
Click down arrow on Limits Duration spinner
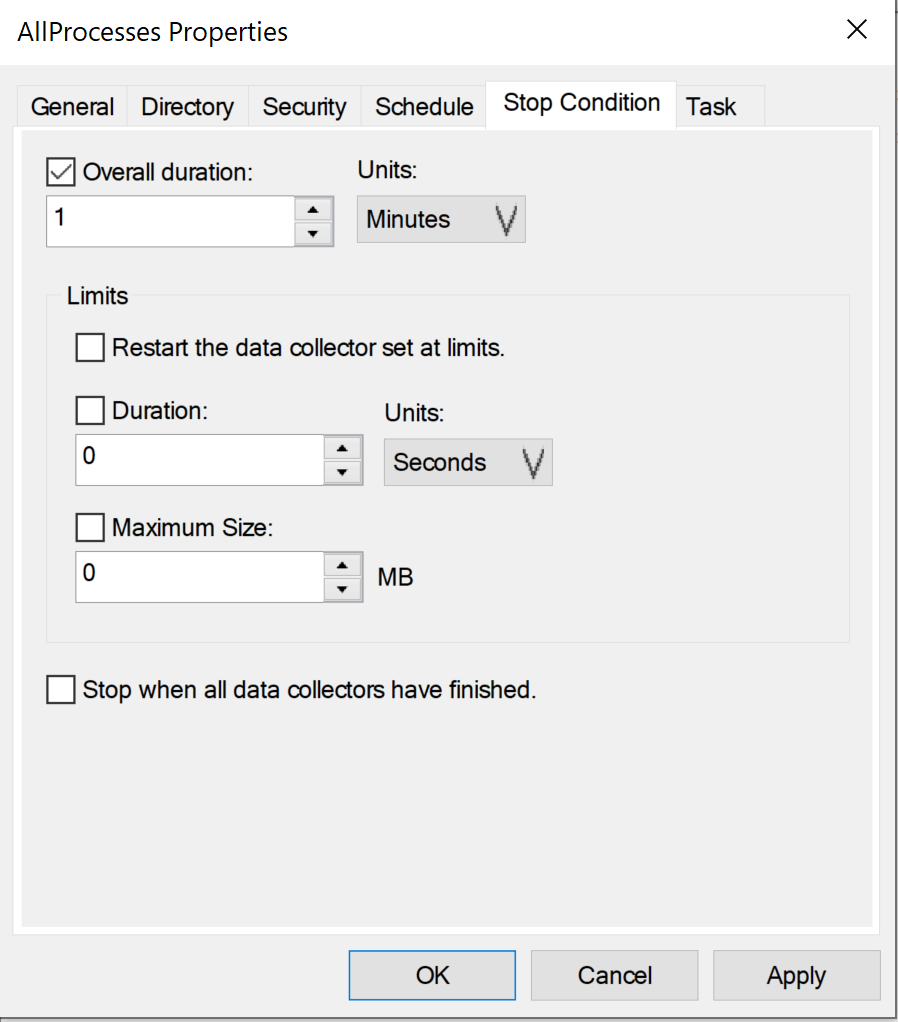click(x=343, y=472)
